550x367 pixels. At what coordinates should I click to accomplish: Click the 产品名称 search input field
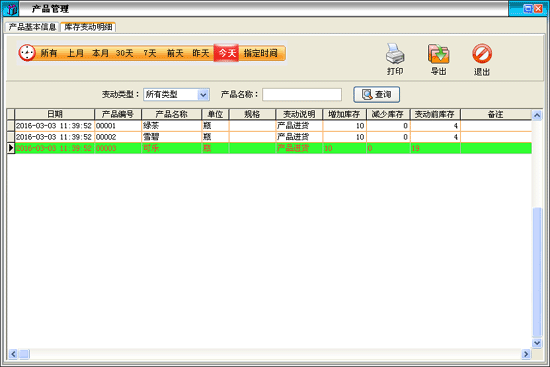pyautogui.click(x=302, y=94)
